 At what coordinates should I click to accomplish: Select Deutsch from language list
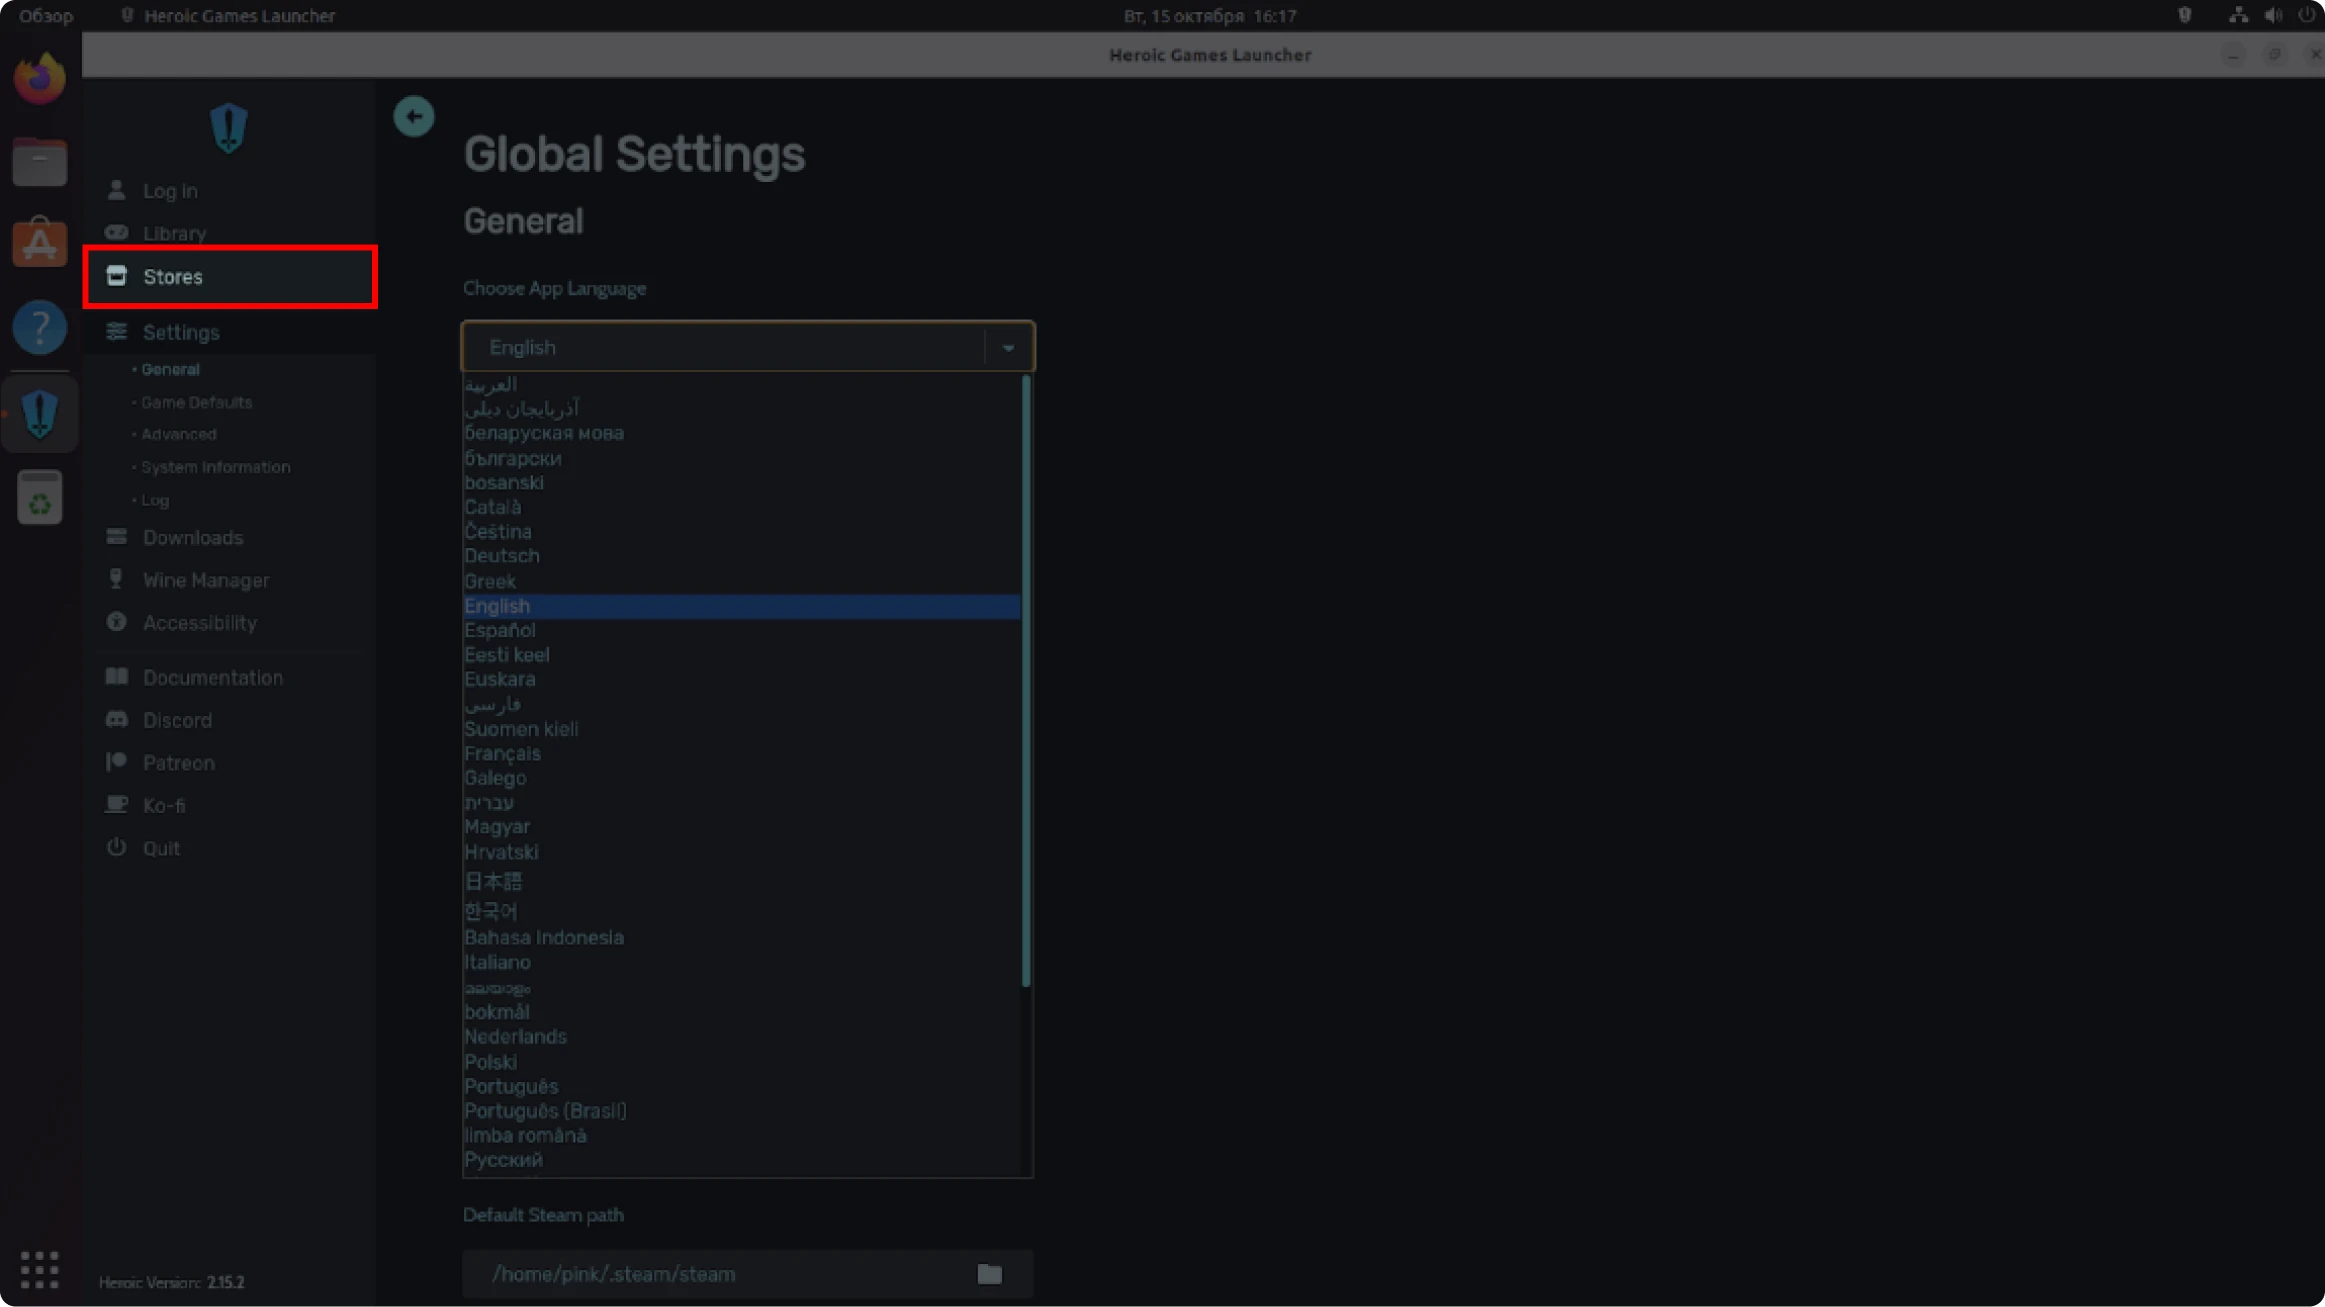click(501, 556)
